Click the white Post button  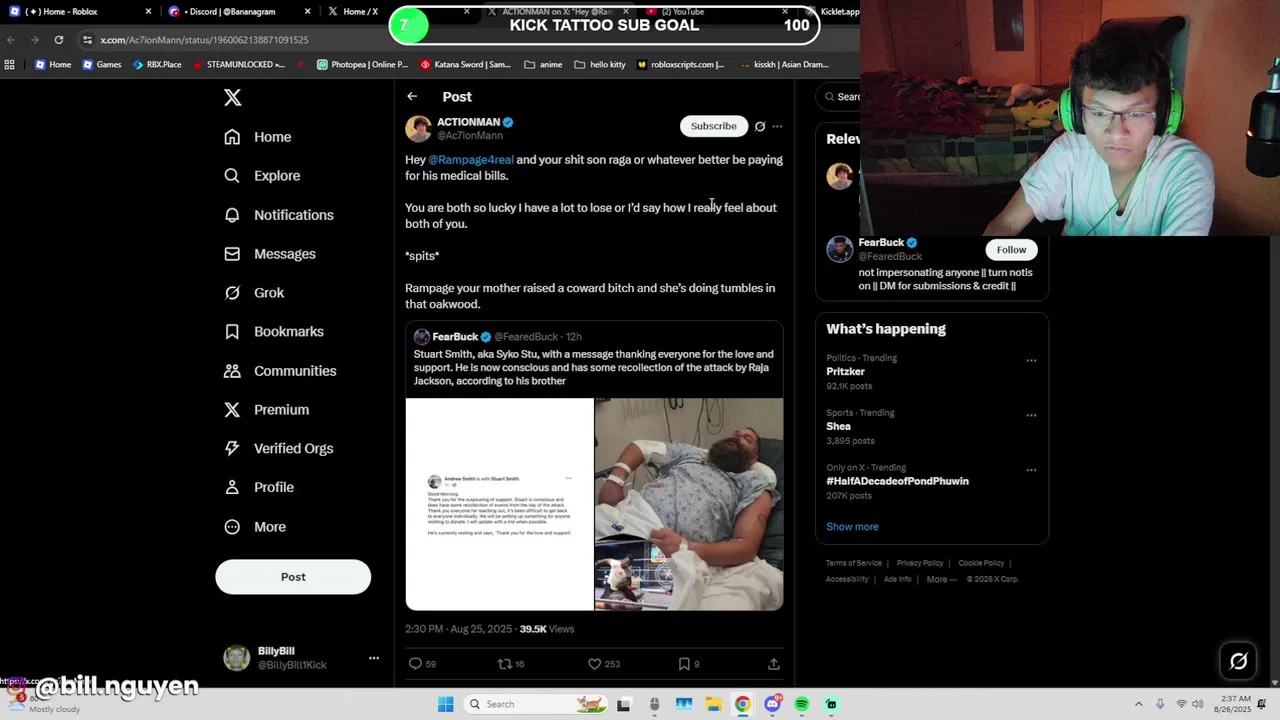pyautogui.click(x=293, y=577)
